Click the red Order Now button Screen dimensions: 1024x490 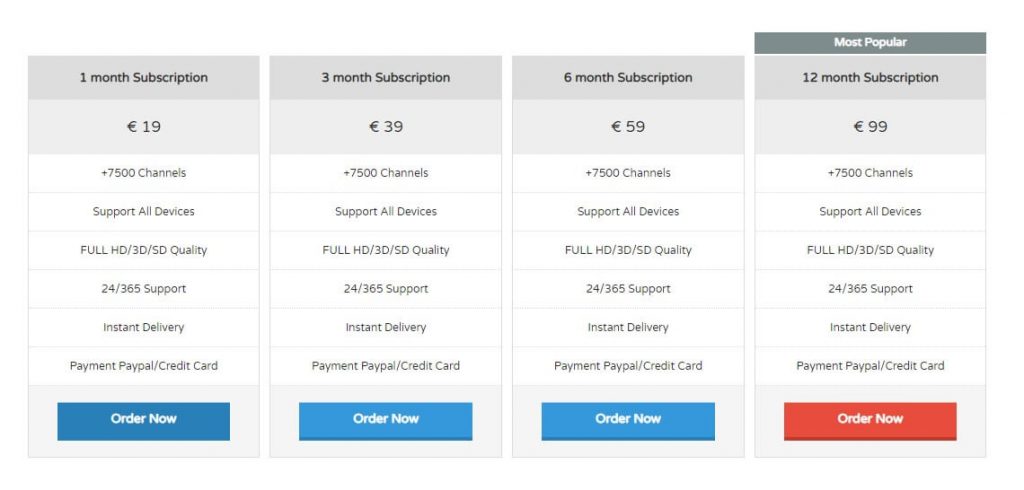(870, 421)
